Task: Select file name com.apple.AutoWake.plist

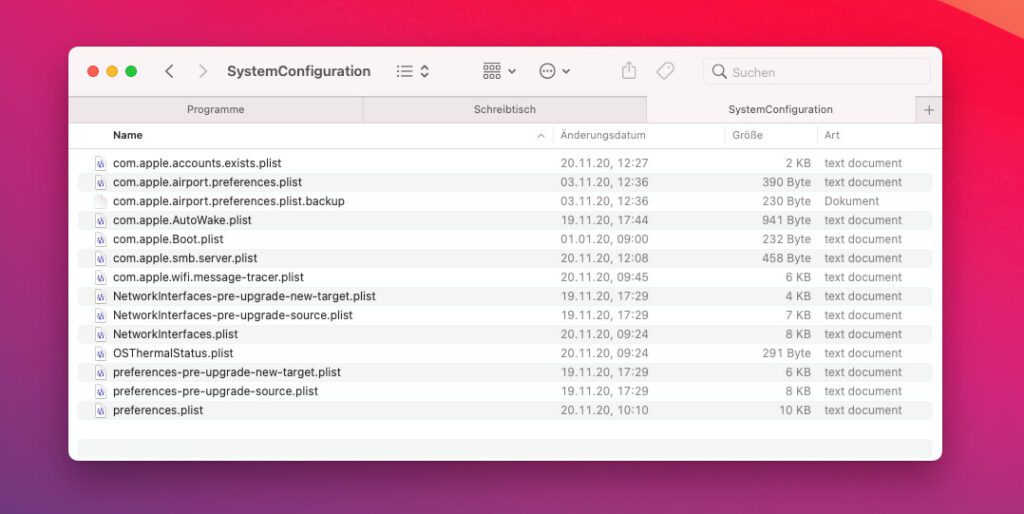Action: [182, 220]
